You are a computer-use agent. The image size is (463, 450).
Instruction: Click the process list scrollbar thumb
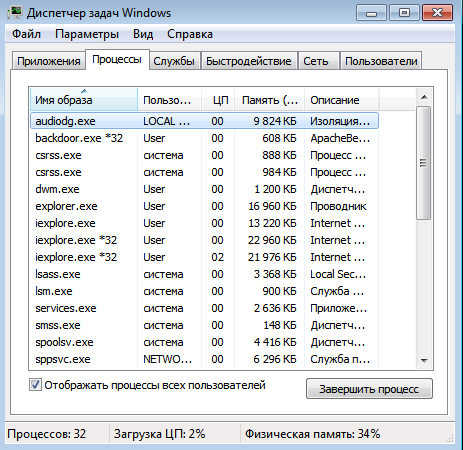pyautogui.click(x=424, y=163)
